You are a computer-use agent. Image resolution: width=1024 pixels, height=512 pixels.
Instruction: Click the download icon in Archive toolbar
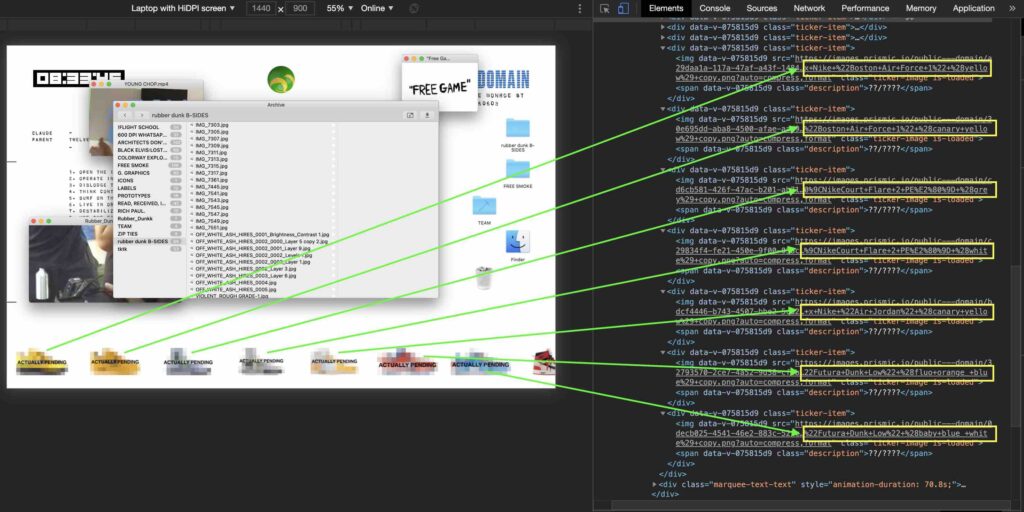(427, 115)
